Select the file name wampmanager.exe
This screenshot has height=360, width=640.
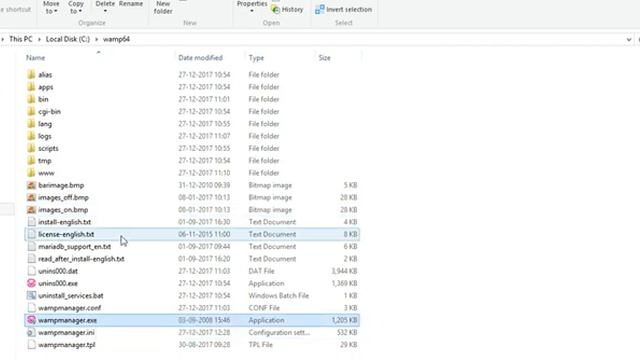[x=67, y=320]
